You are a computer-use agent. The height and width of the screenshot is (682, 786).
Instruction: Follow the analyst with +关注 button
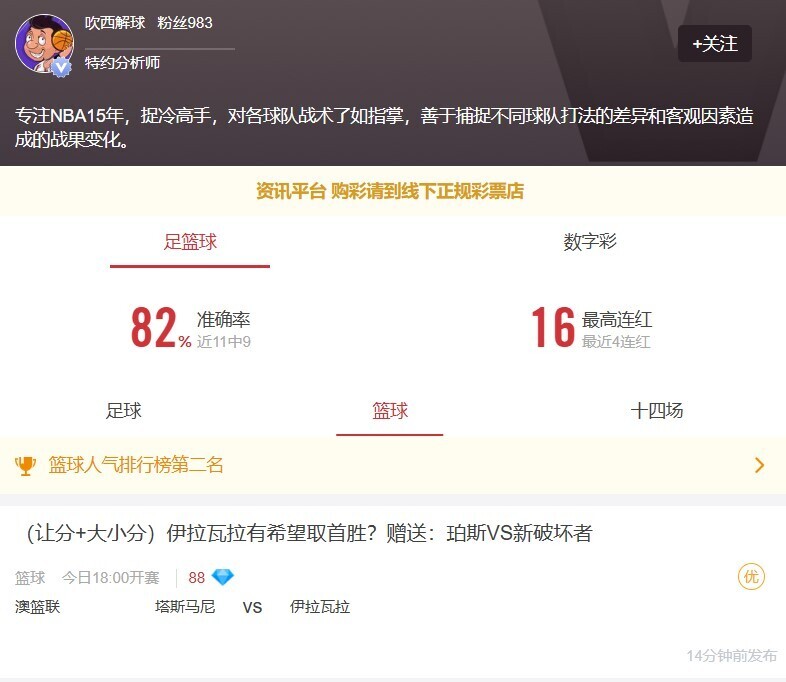point(714,44)
